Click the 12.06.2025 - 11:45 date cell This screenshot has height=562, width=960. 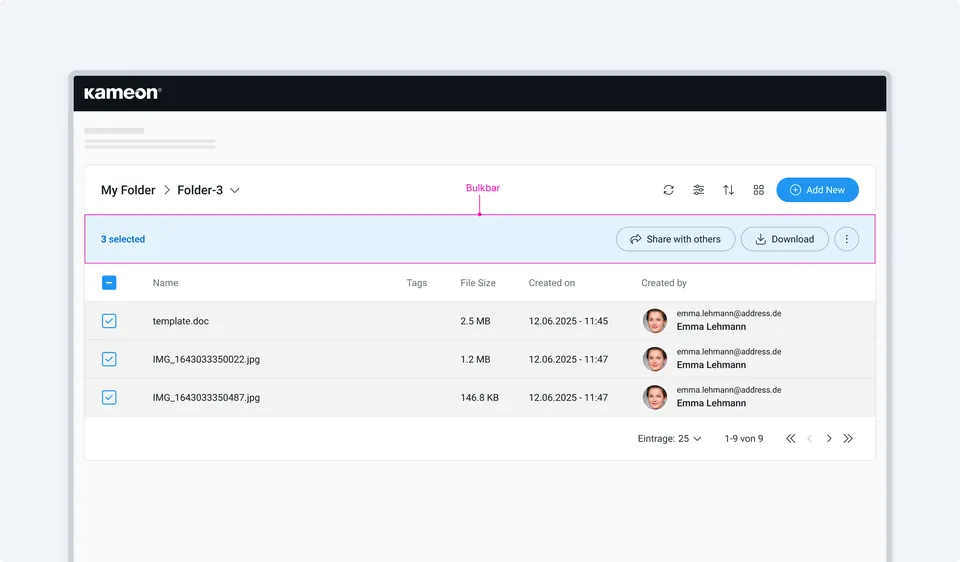tap(568, 321)
